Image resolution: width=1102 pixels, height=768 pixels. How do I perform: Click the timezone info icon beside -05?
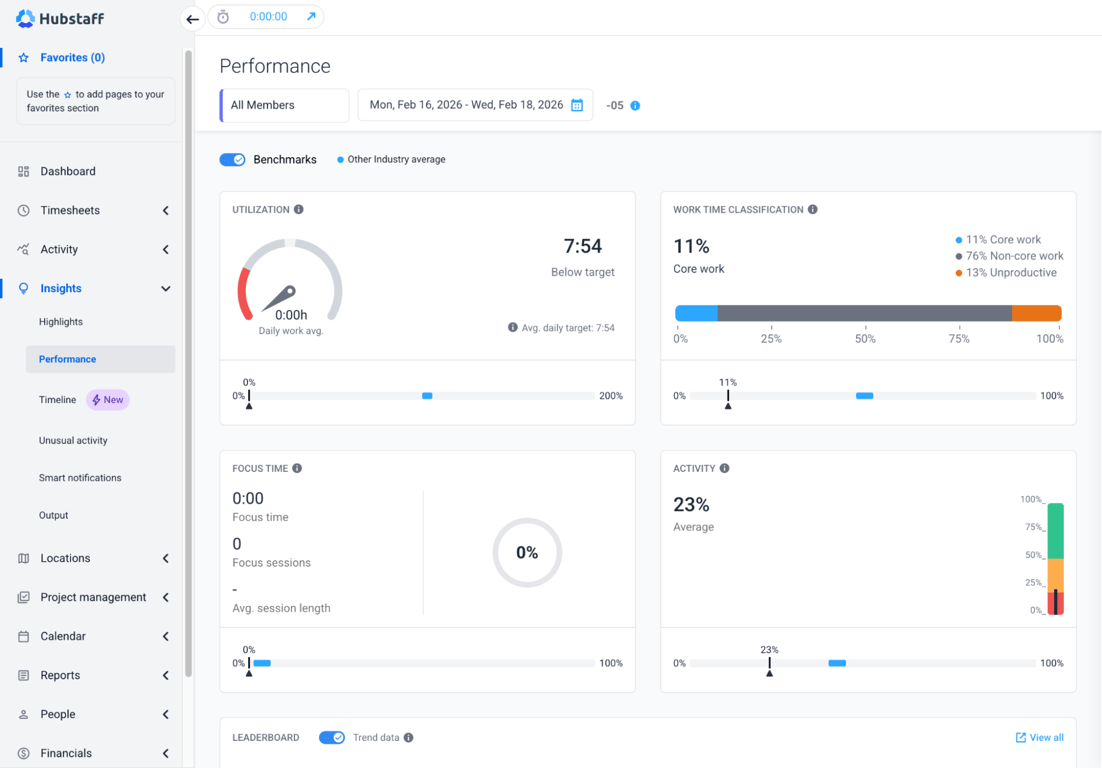tap(635, 105)
